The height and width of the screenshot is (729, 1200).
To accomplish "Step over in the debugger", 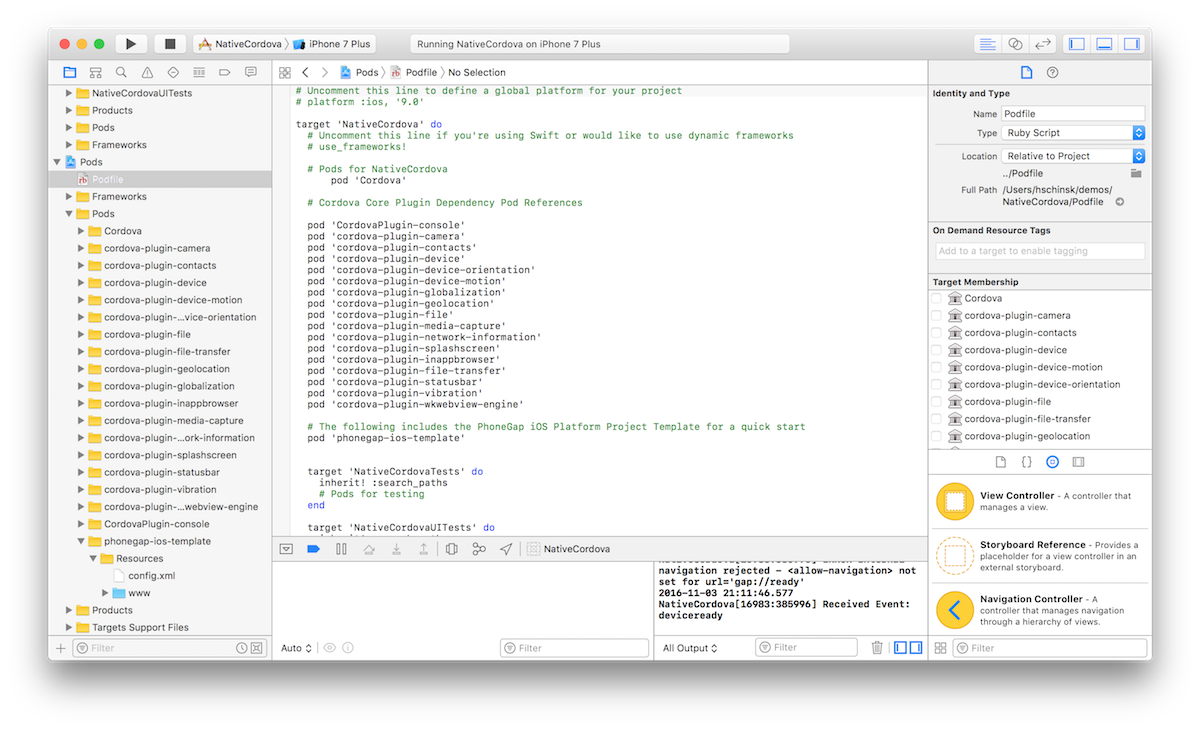I will 369,549.
